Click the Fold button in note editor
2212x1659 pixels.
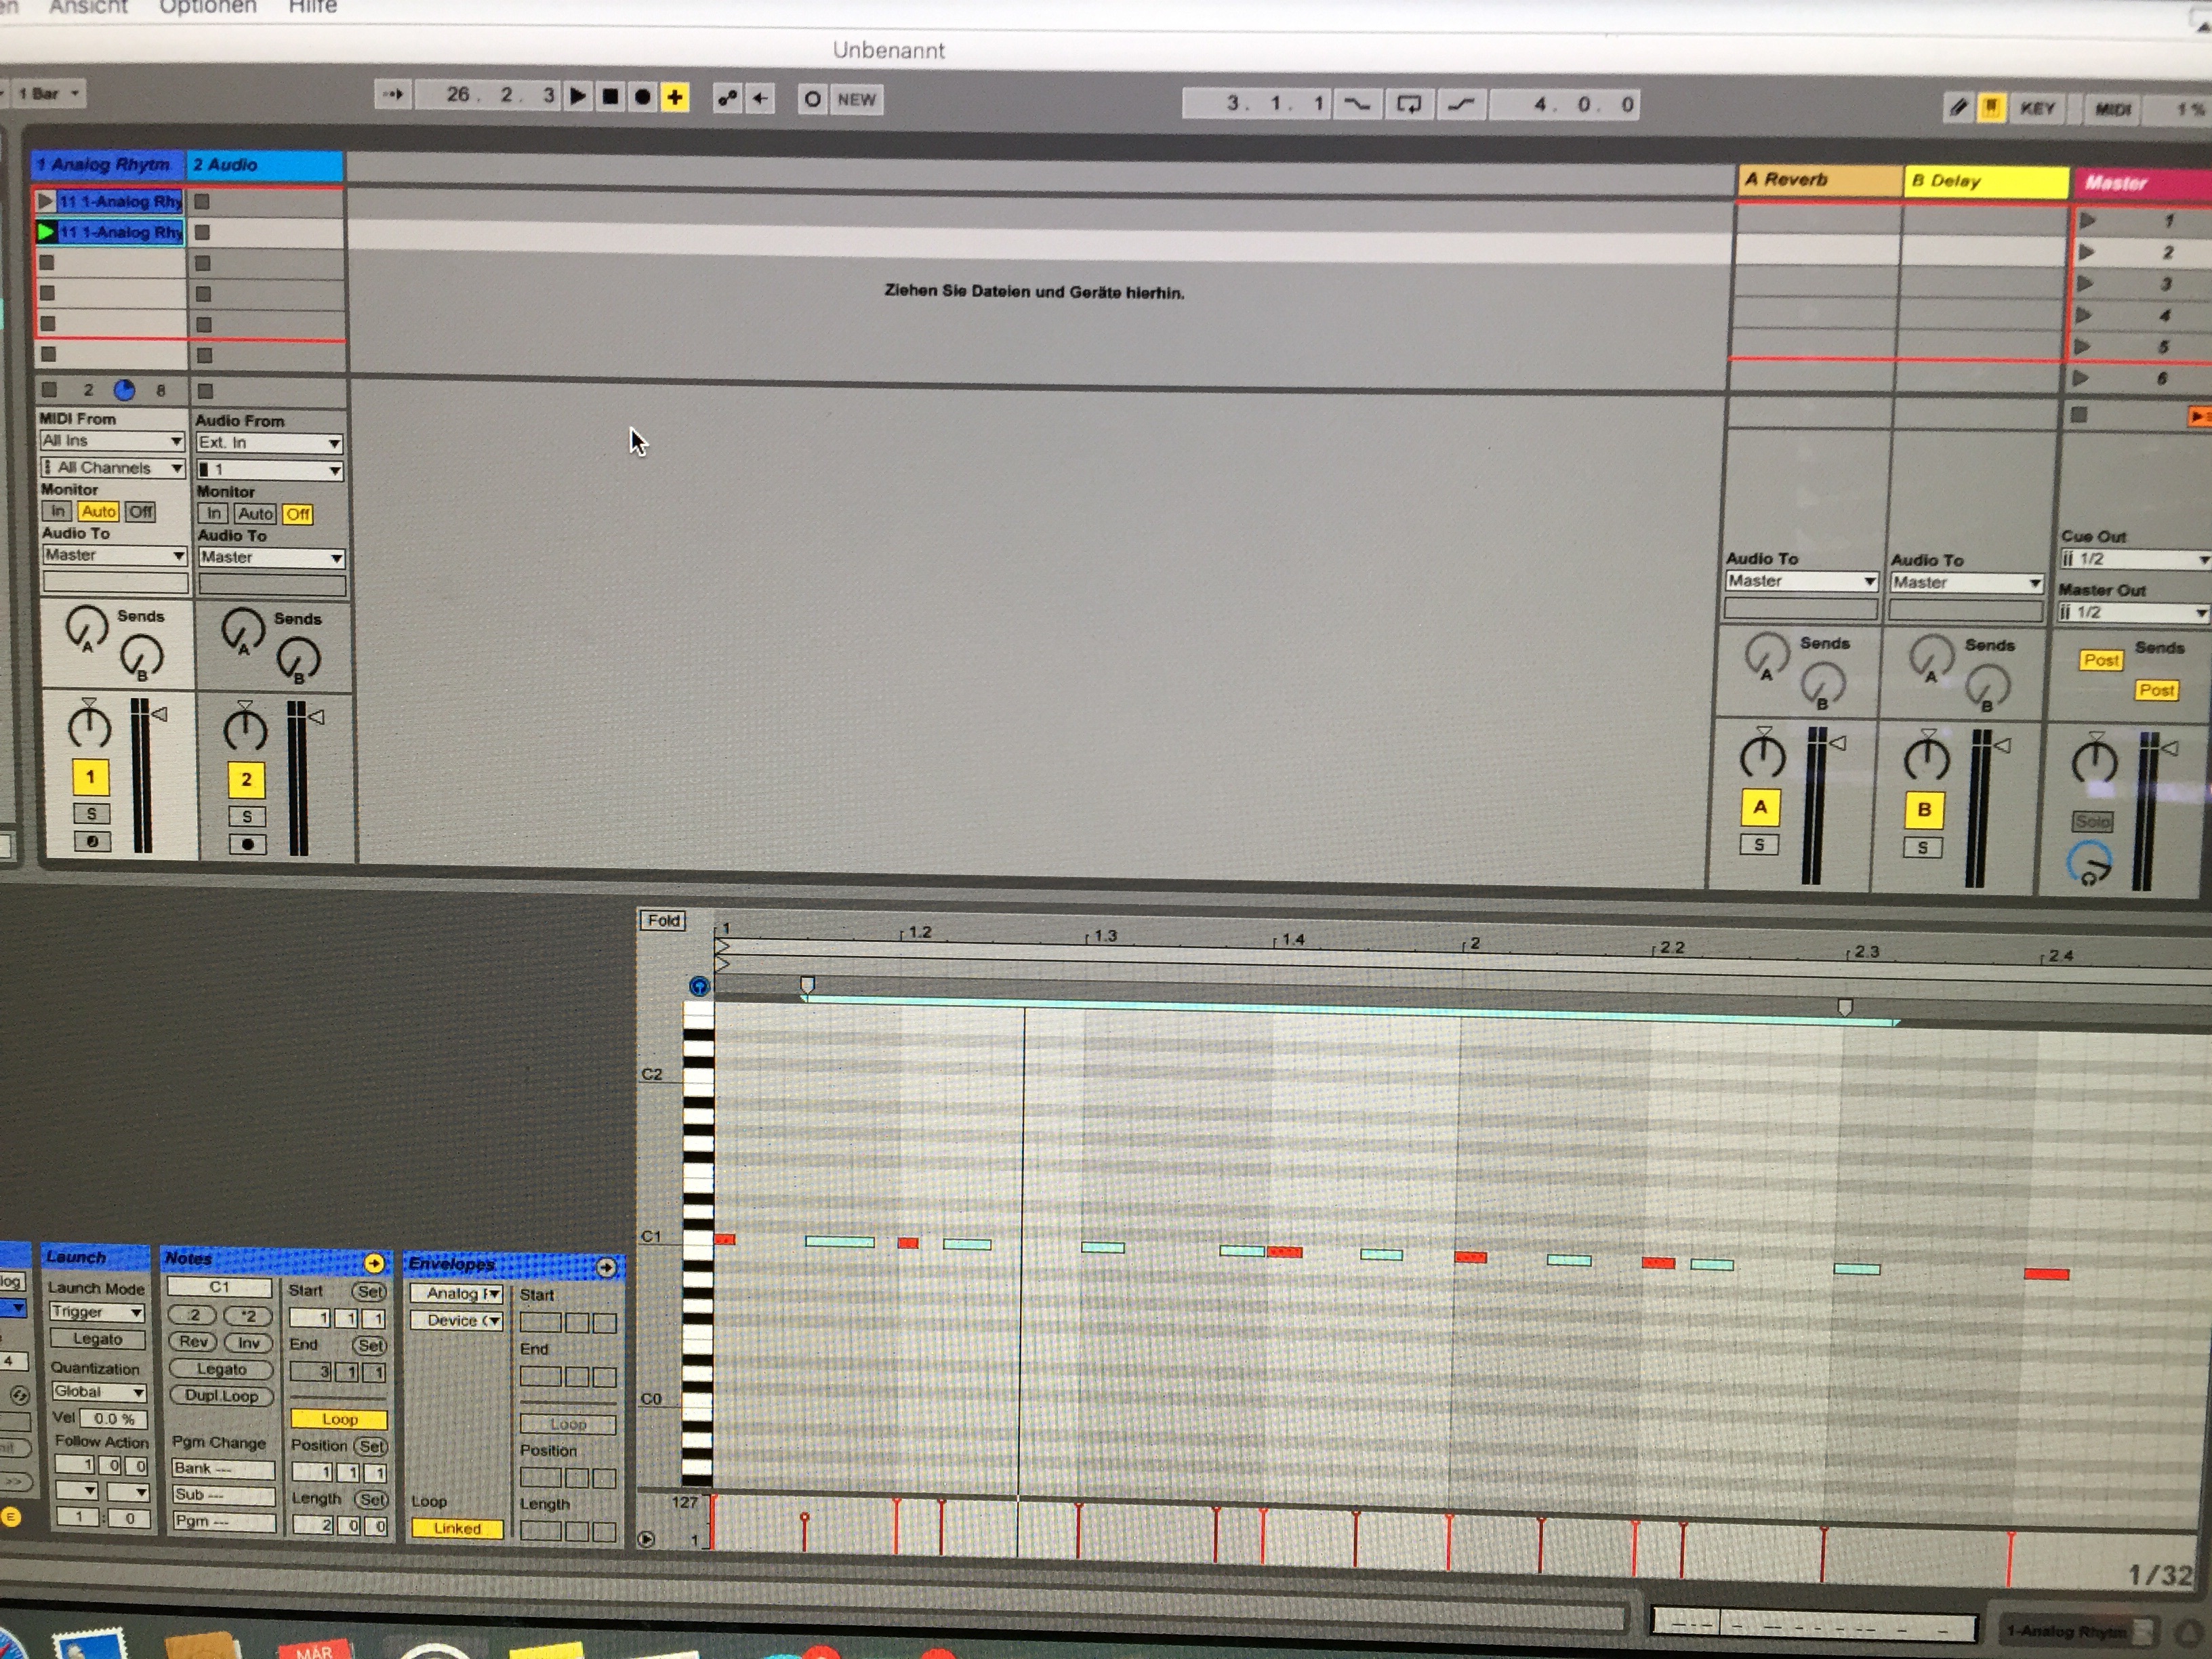click(663, 920)
